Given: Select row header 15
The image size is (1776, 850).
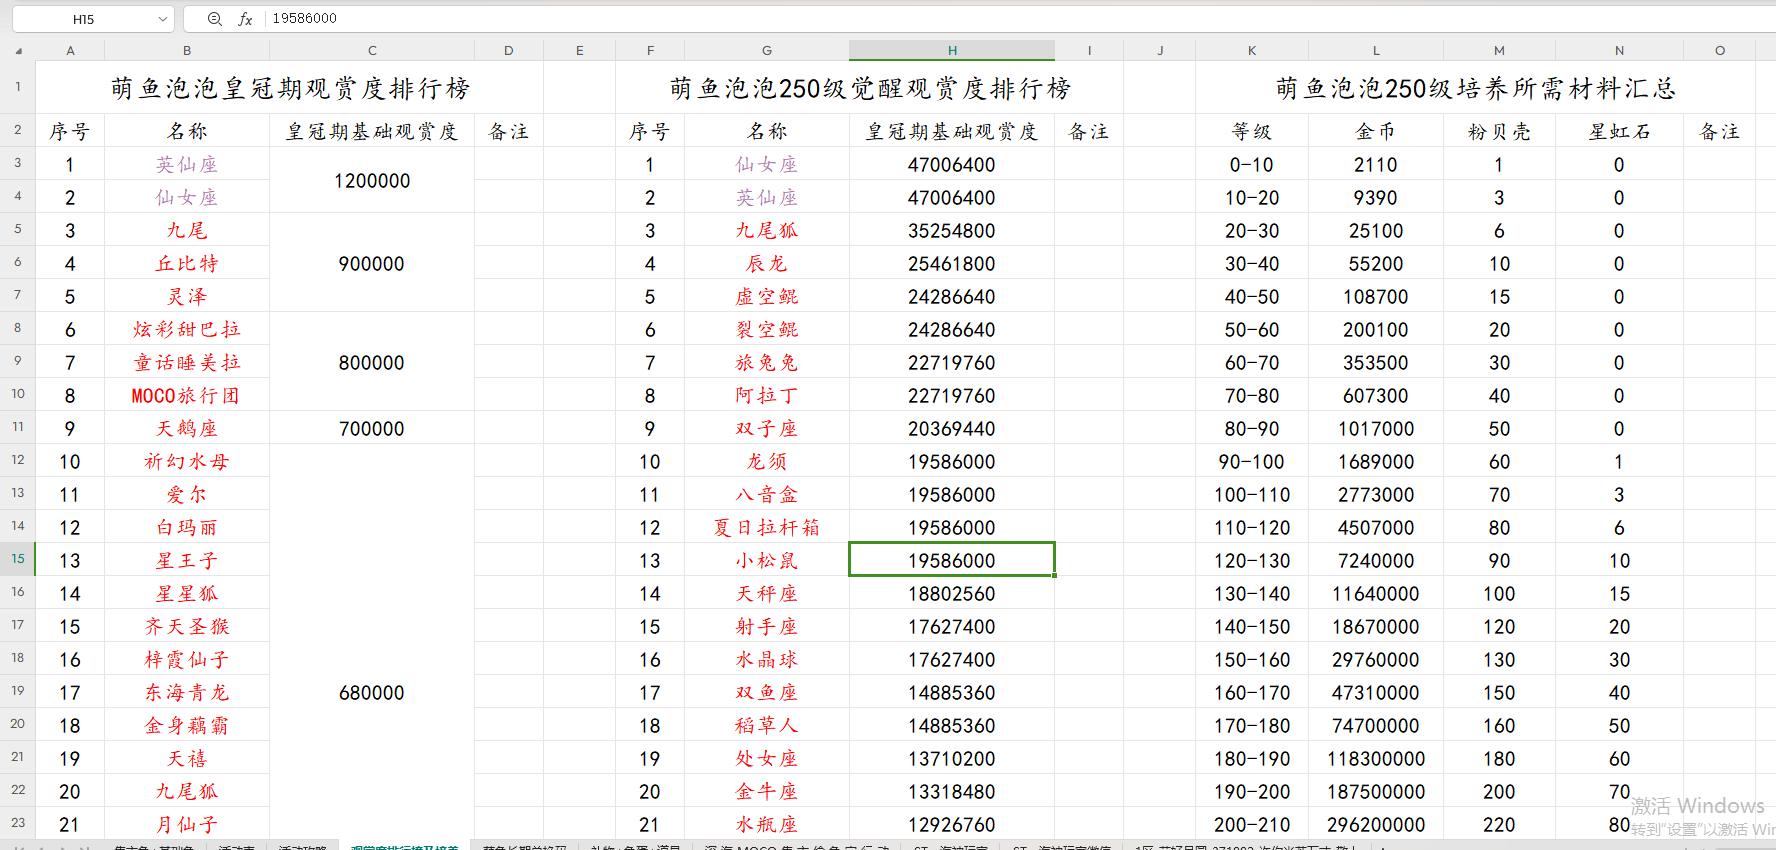Looking at the screenshot, I should coord(18,559).
